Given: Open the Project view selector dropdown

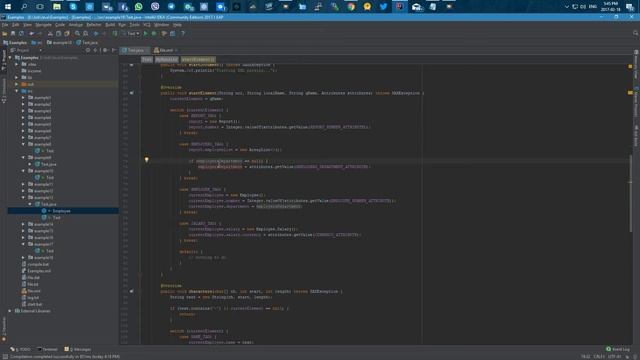Looking at the screenshot, I should tap(27, 50).
